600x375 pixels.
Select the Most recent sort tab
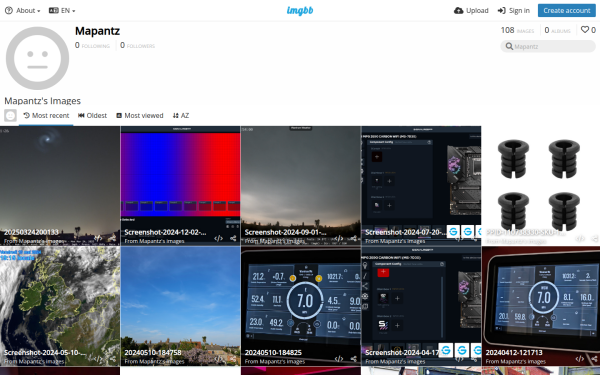(x=46, y=116)
